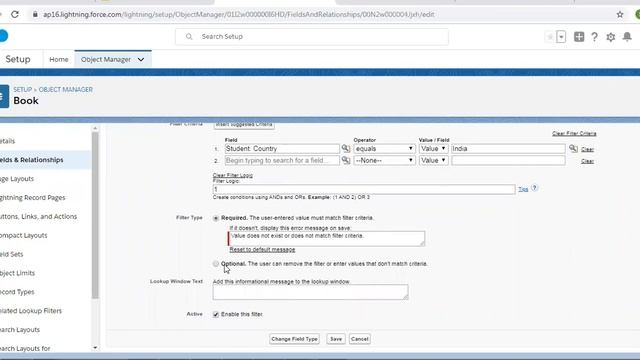Click the Search Setup box
This screenshot has width=640, height=360.
pos(312,37)
